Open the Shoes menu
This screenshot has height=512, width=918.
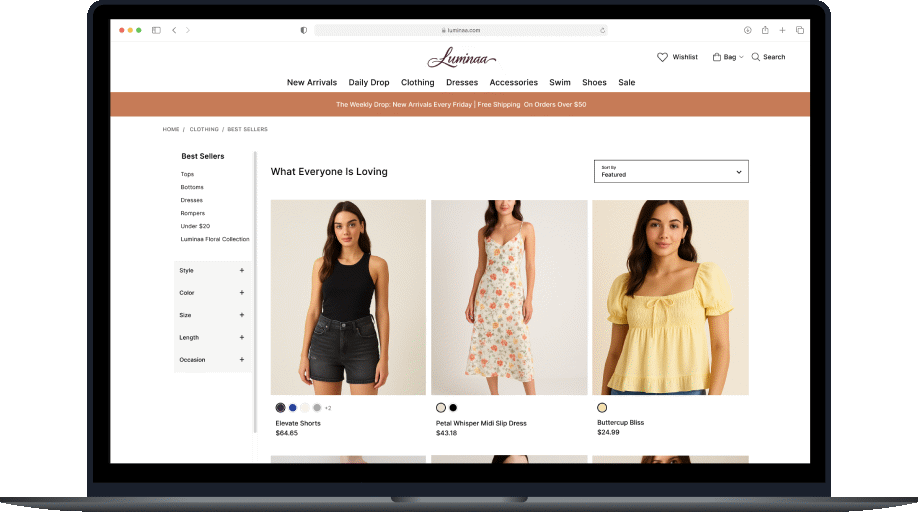(594, 83)
